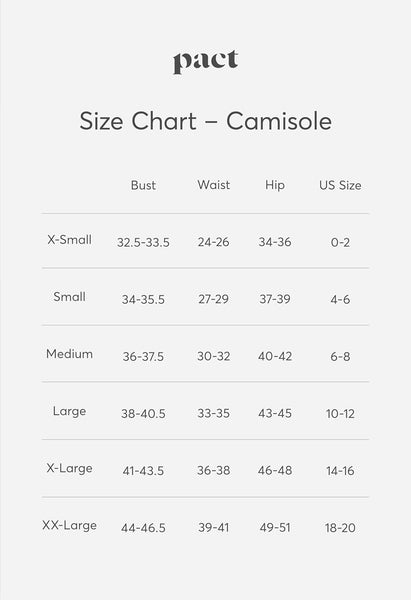Select the Small row label

[69, 297]
